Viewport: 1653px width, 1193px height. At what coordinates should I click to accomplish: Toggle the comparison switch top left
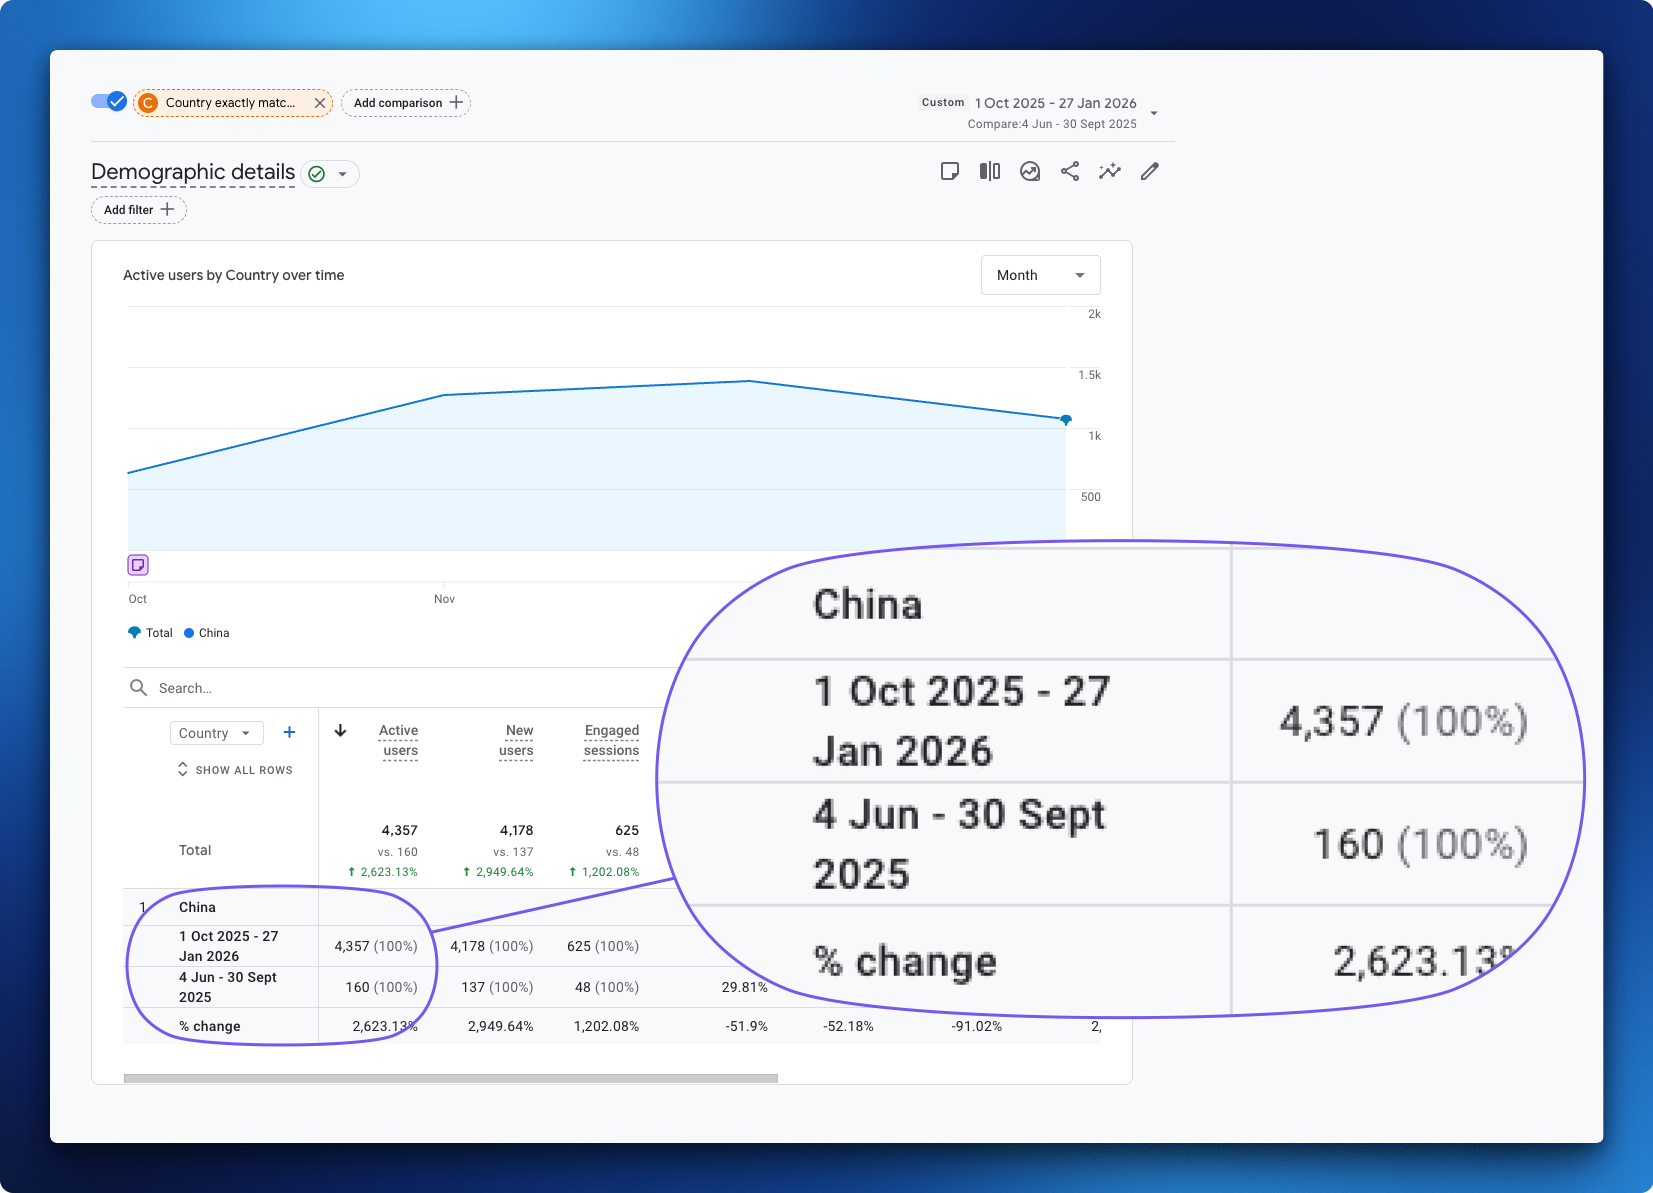(x=108, y=100)
